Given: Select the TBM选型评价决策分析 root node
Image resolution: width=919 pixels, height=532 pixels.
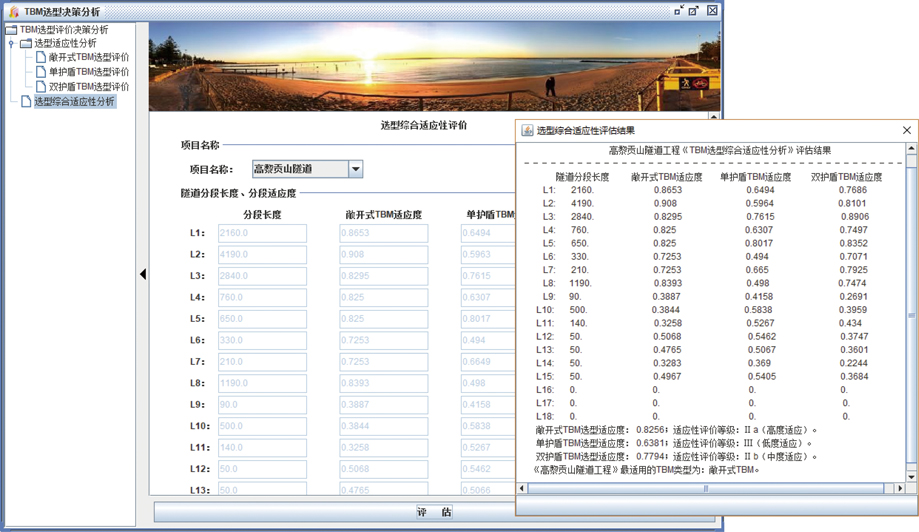Looking at the screenshot, I should click(64, 29).
